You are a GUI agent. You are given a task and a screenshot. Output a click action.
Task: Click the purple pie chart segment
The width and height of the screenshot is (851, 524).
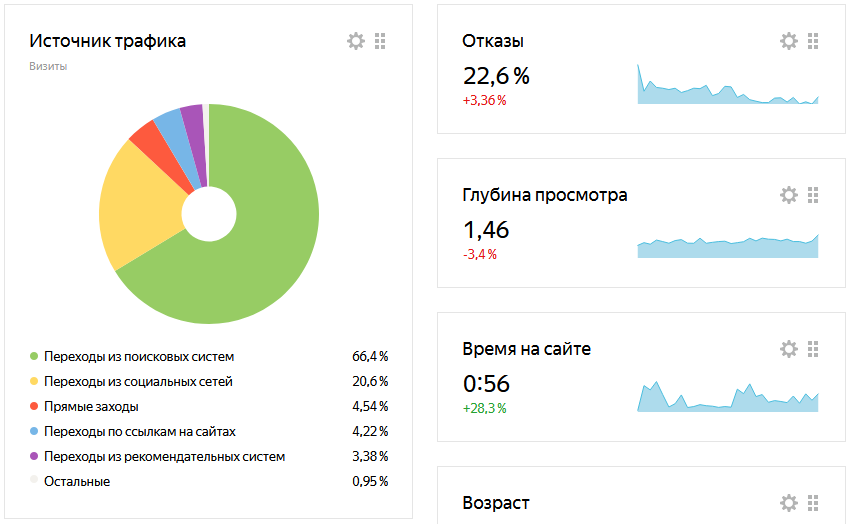tap(196, 144)
